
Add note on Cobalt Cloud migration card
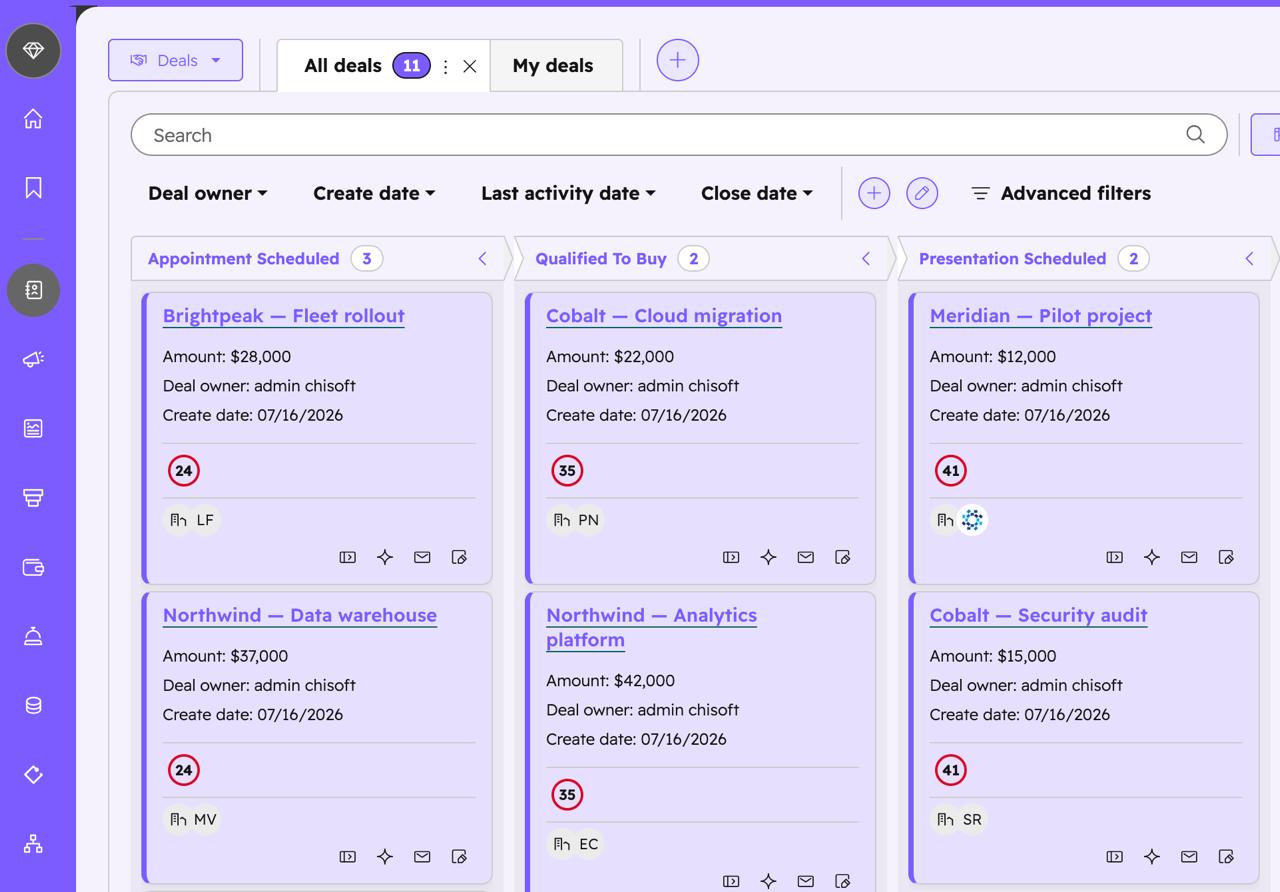pos(842,557)
